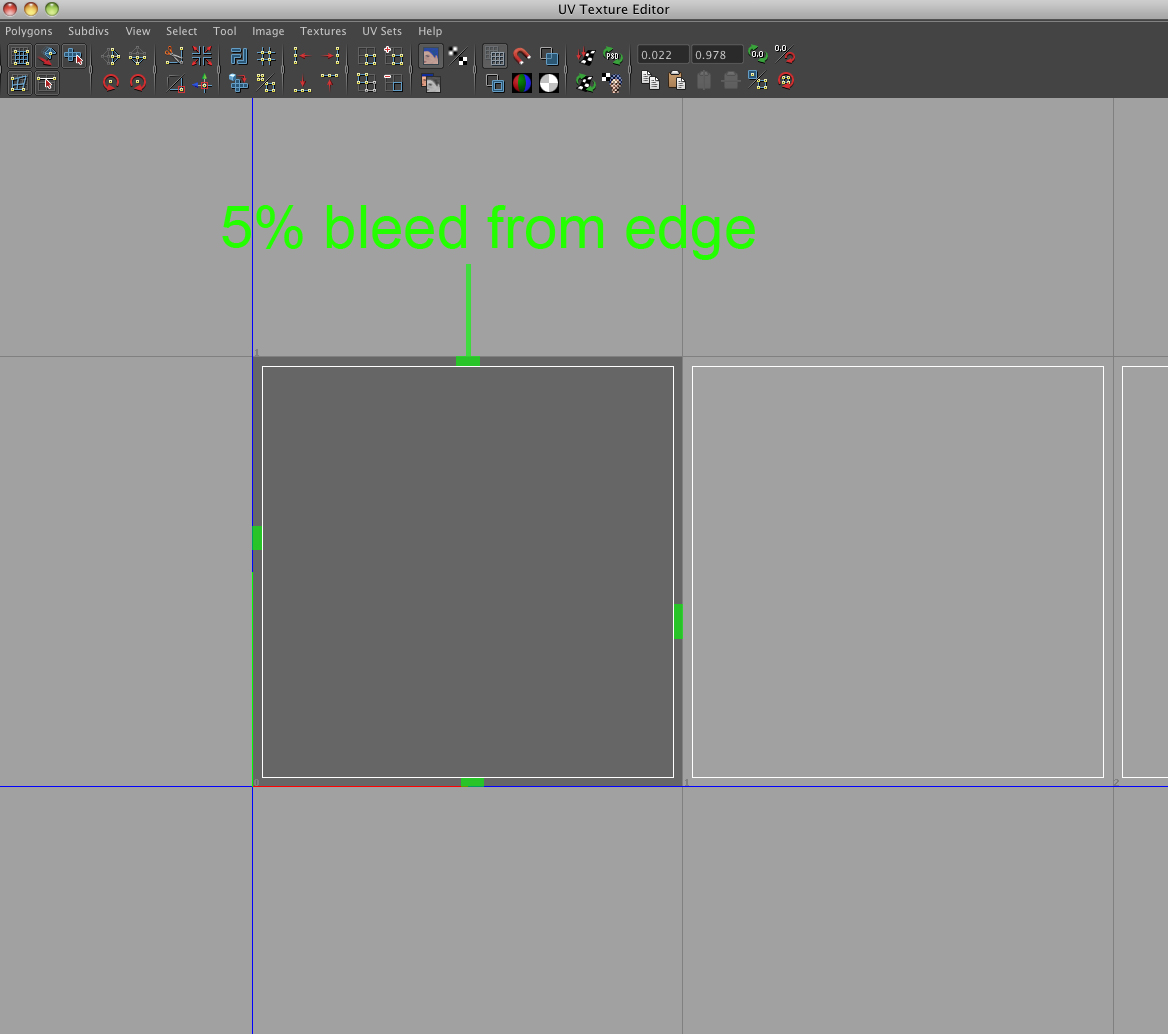
Task: Cycle UVs counterclockwise icon
Action: tap(786, 80)
